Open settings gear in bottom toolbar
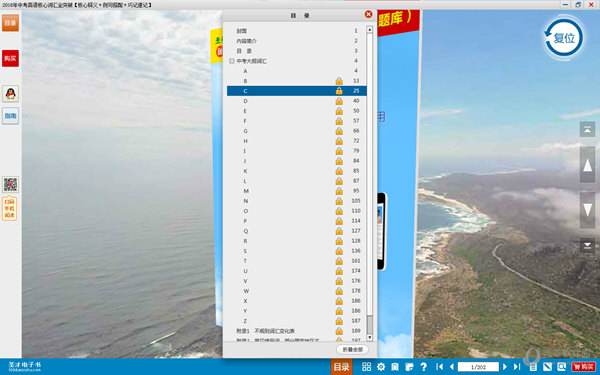This screenshot has height=375, width=600. click(x=381, y=367)
